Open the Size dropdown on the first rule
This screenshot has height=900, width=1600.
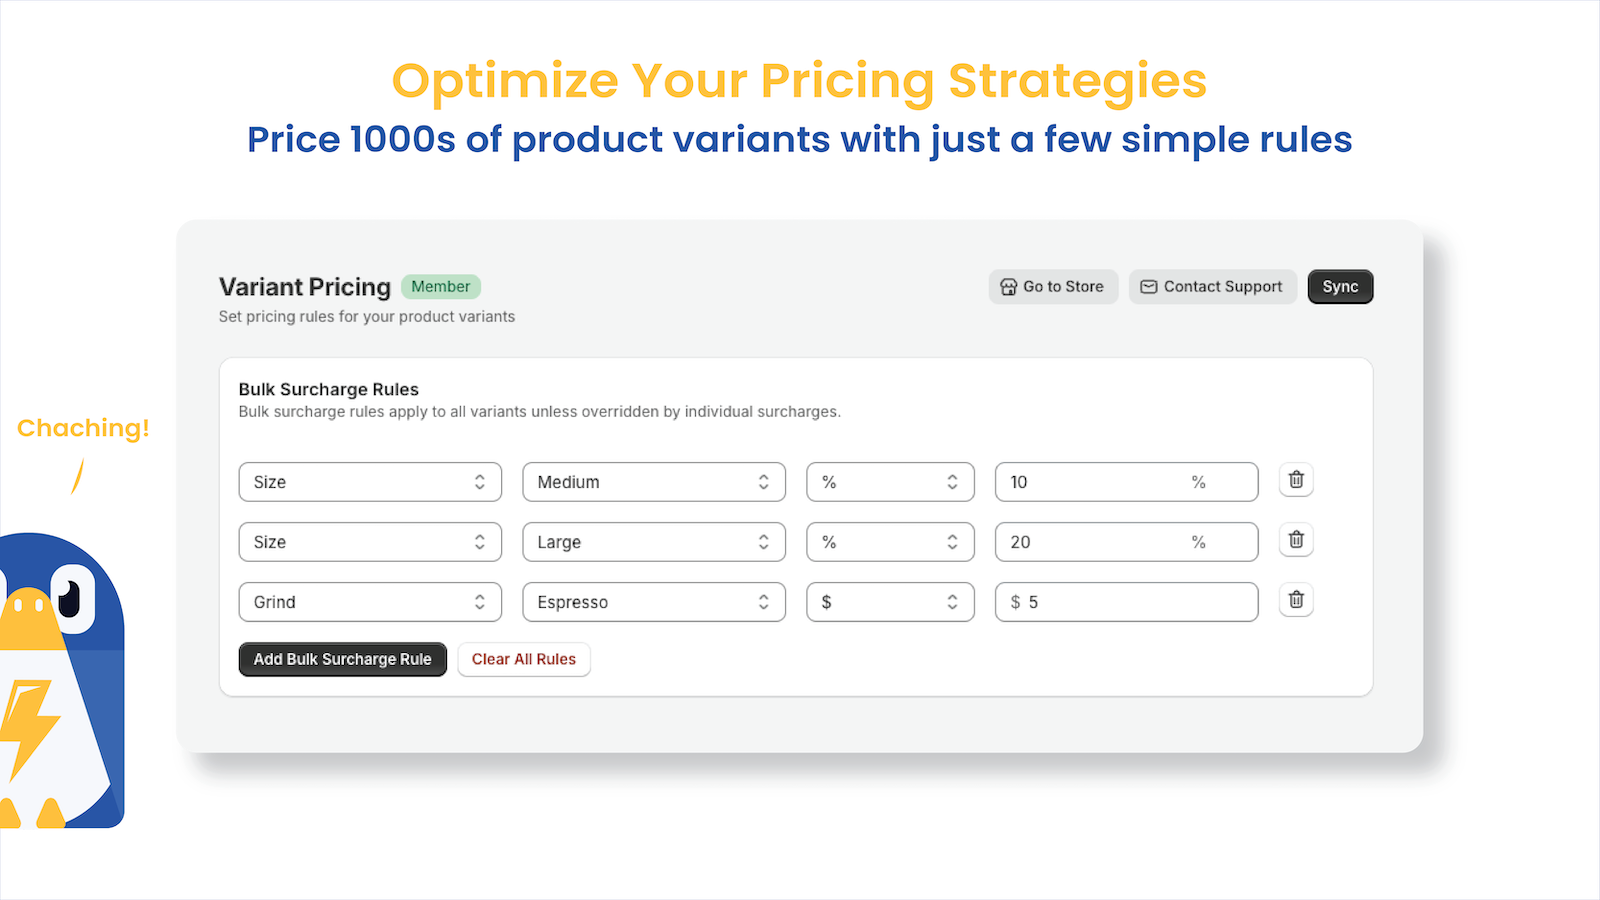click(370, 482)
